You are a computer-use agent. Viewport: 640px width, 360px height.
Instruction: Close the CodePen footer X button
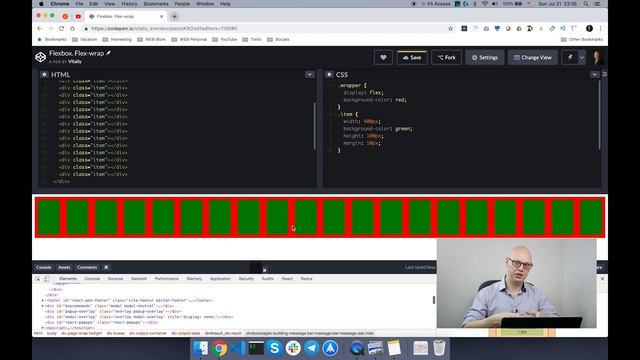(x=106, y=267)
